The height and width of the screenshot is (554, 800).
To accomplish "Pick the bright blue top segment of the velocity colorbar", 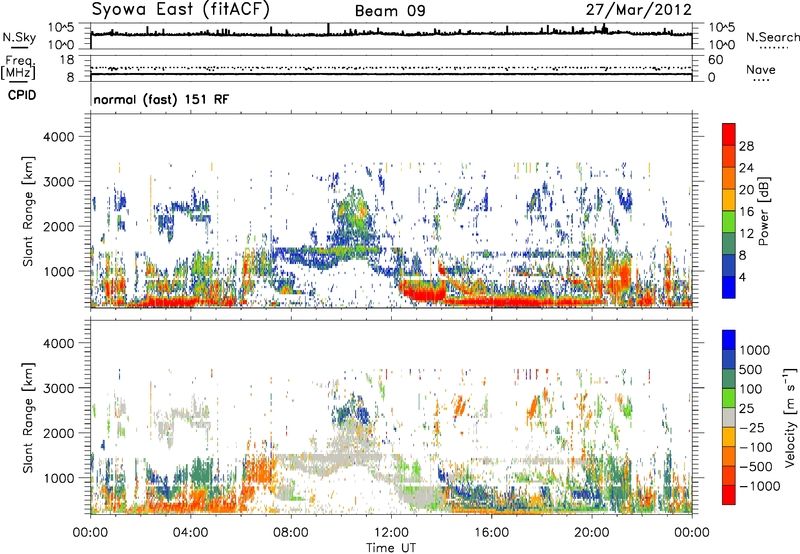I will [729, 340].
